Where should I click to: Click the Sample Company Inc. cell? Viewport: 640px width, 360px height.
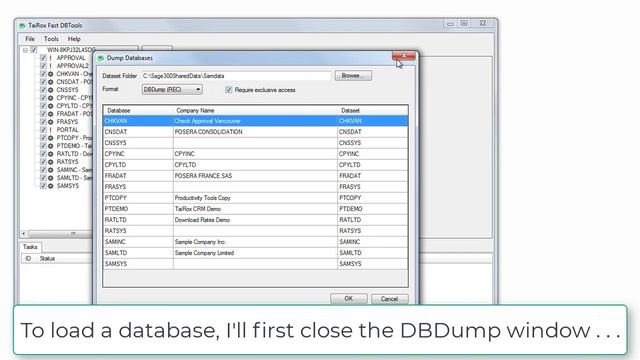pyautogui.click(x=256, y=242)
